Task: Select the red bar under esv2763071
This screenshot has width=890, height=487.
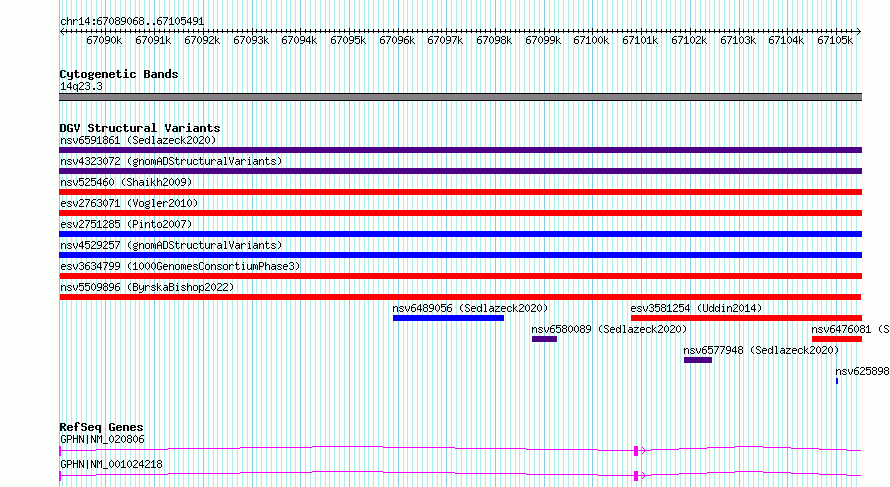Action: [460, 213]
